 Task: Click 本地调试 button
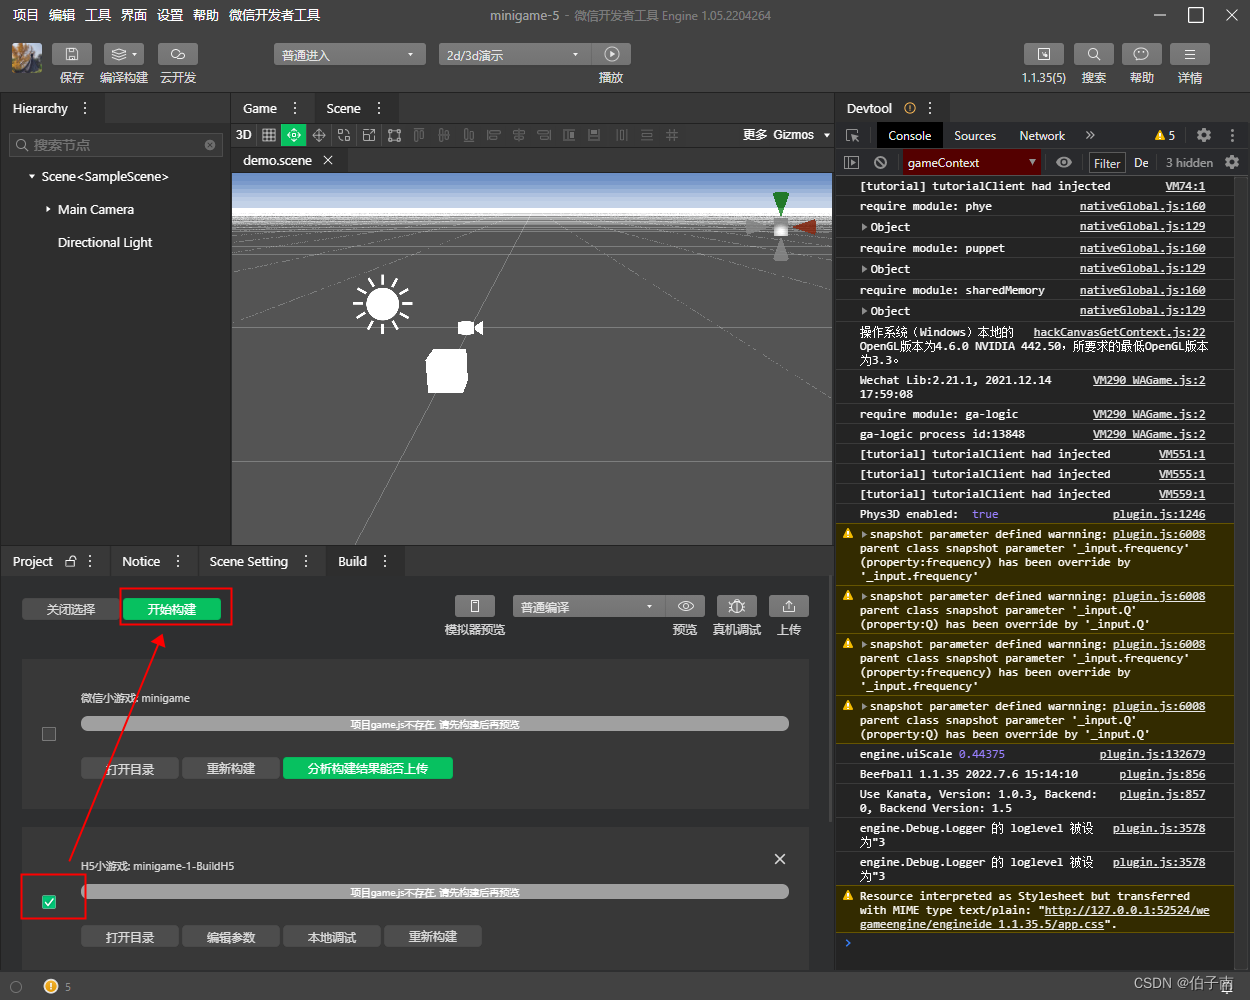332,937
